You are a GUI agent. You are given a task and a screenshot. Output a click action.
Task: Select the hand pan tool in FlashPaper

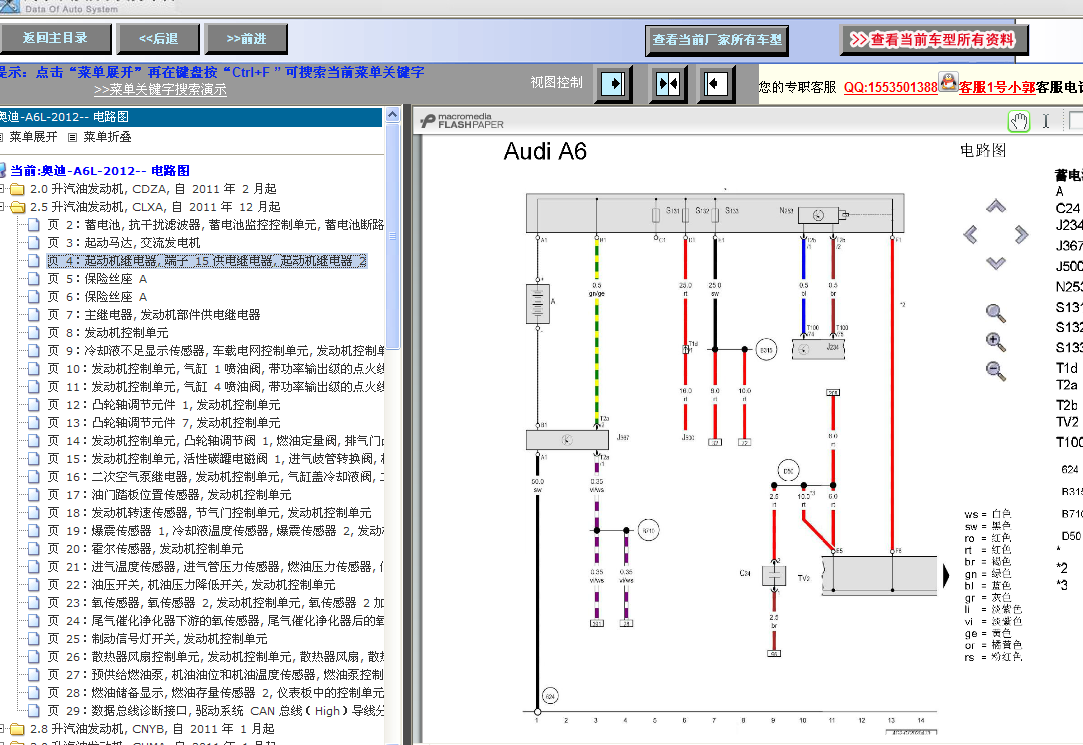[x=1019, y=122]
